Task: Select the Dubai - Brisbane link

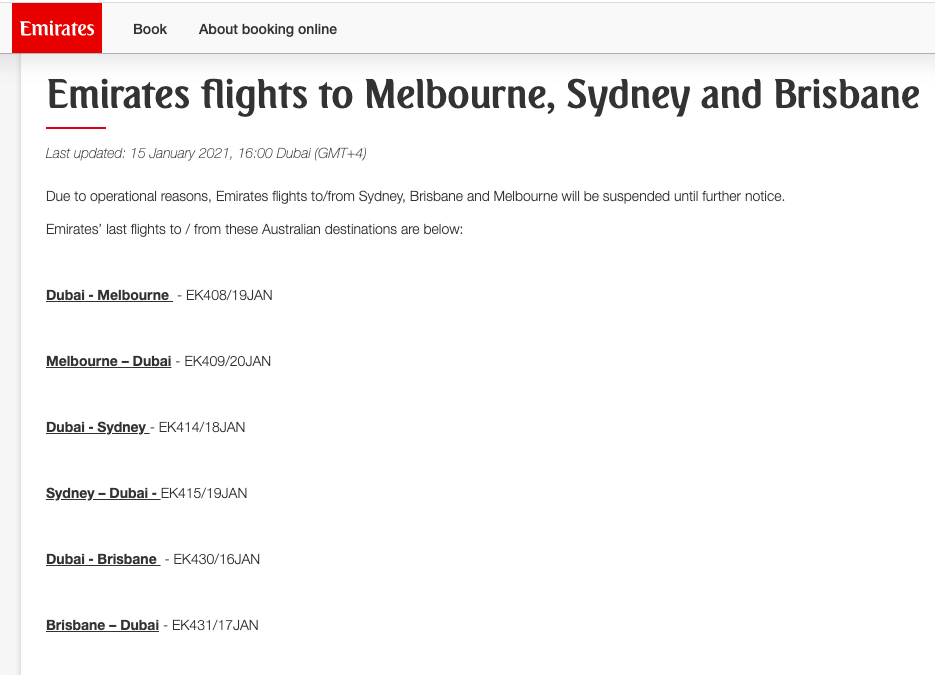Action: tap(103, 559)
